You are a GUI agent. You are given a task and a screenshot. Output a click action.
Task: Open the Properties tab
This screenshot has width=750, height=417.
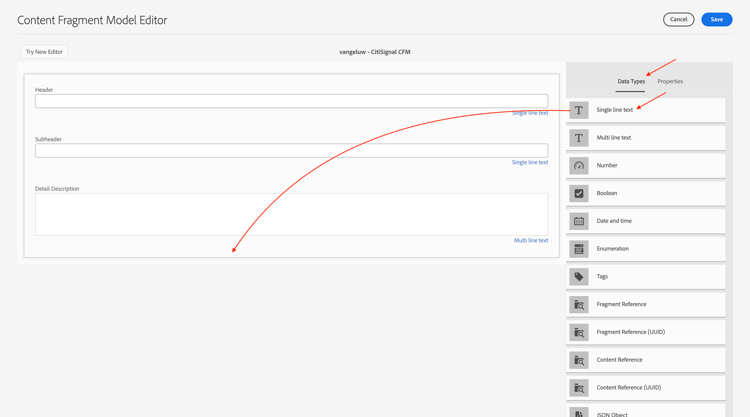tap(670, 81)
